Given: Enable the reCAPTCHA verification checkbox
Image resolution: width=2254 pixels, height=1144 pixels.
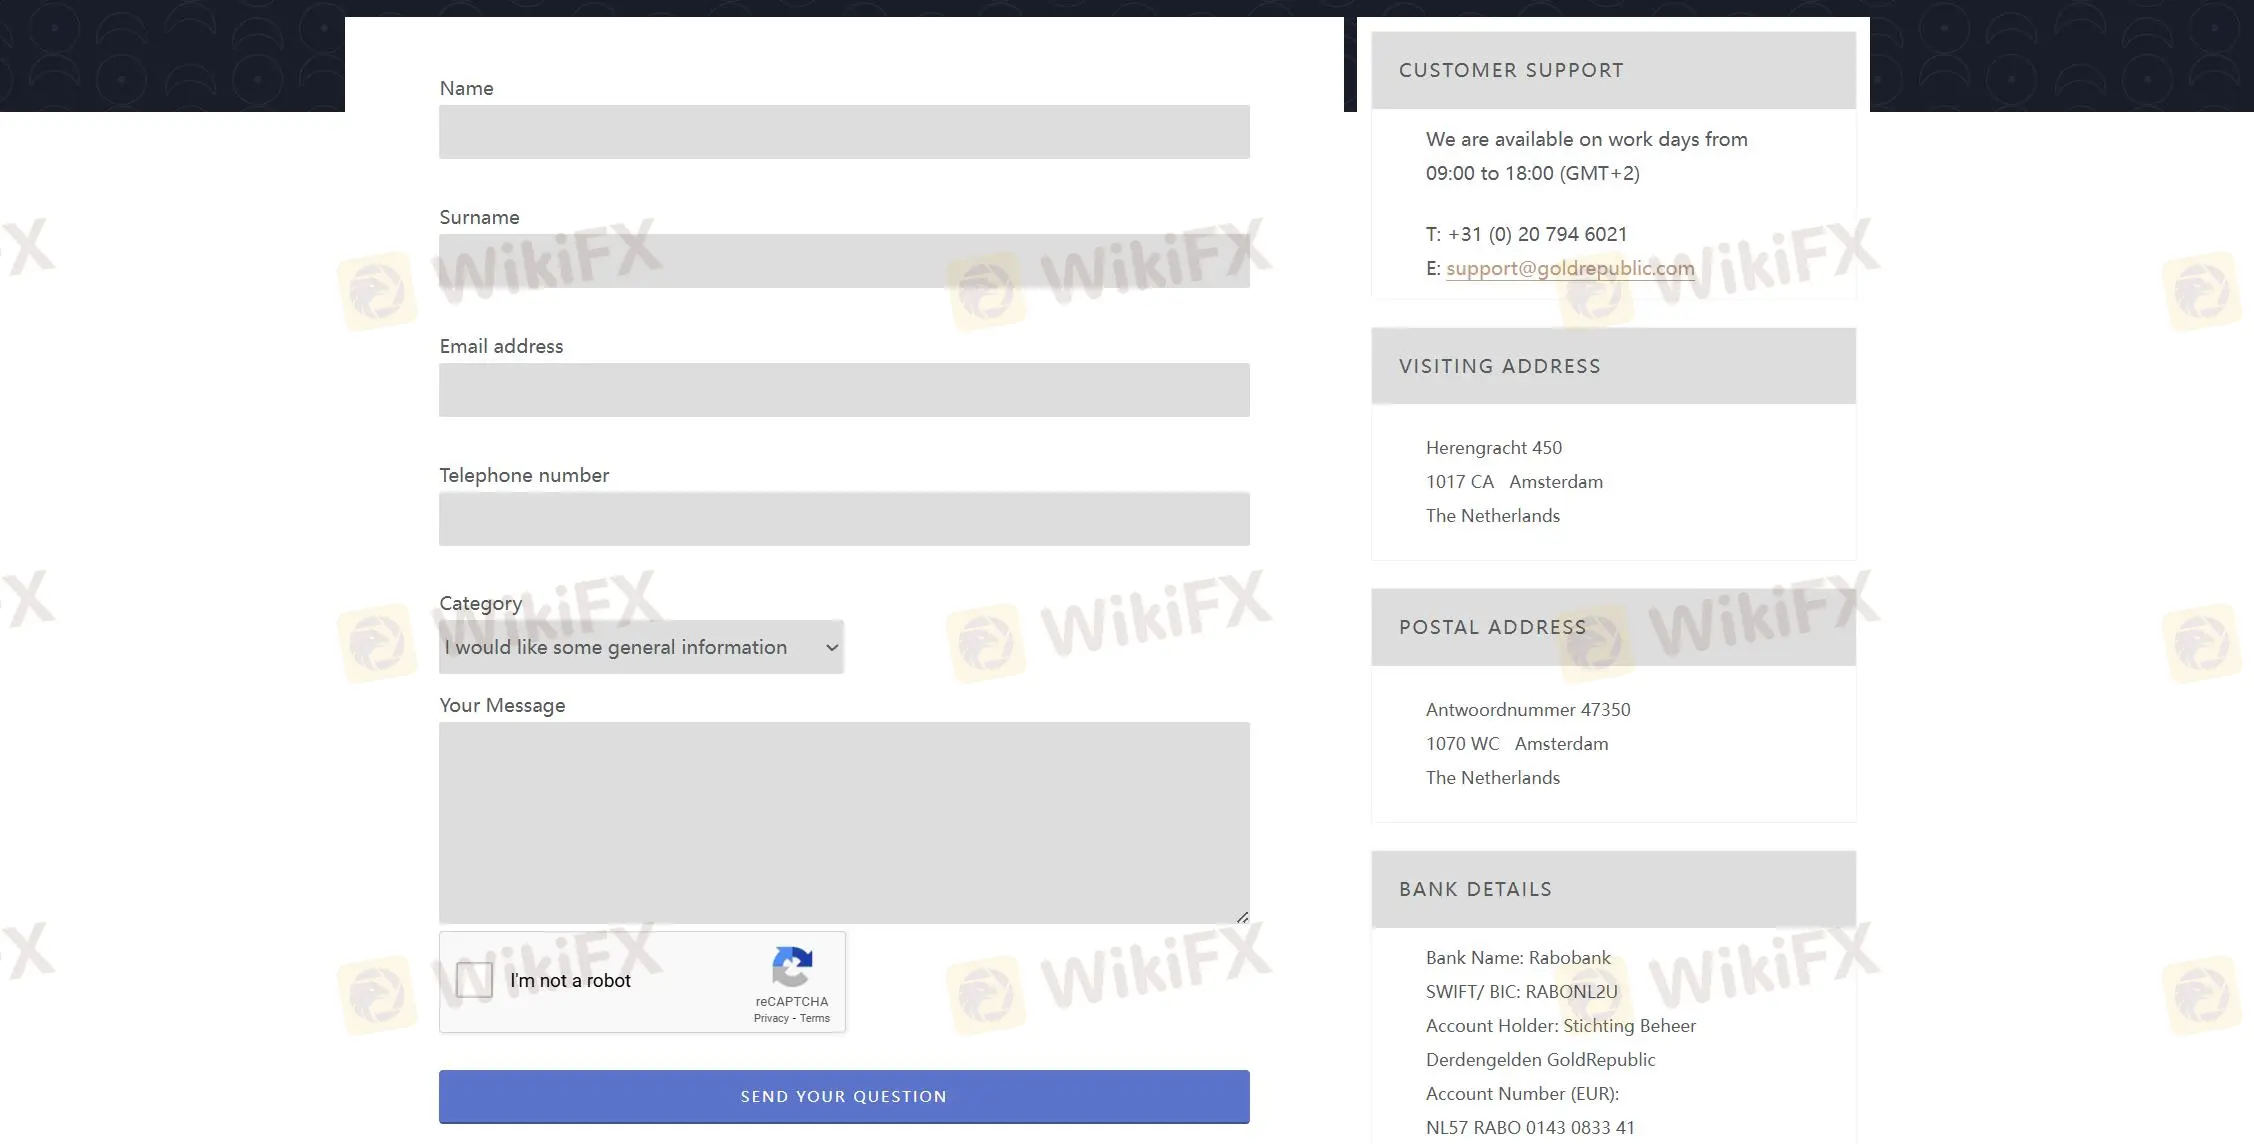Looking at the screenshot, I should (x=474, y=979).
